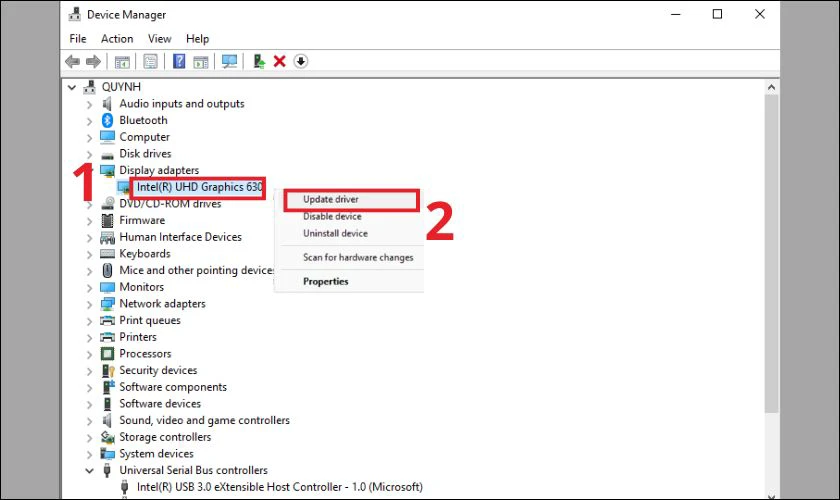Click the Mice and other pointing devices icon
Image resolution: width=840 pixels, height=500 pixels.
tap(107, 270)
